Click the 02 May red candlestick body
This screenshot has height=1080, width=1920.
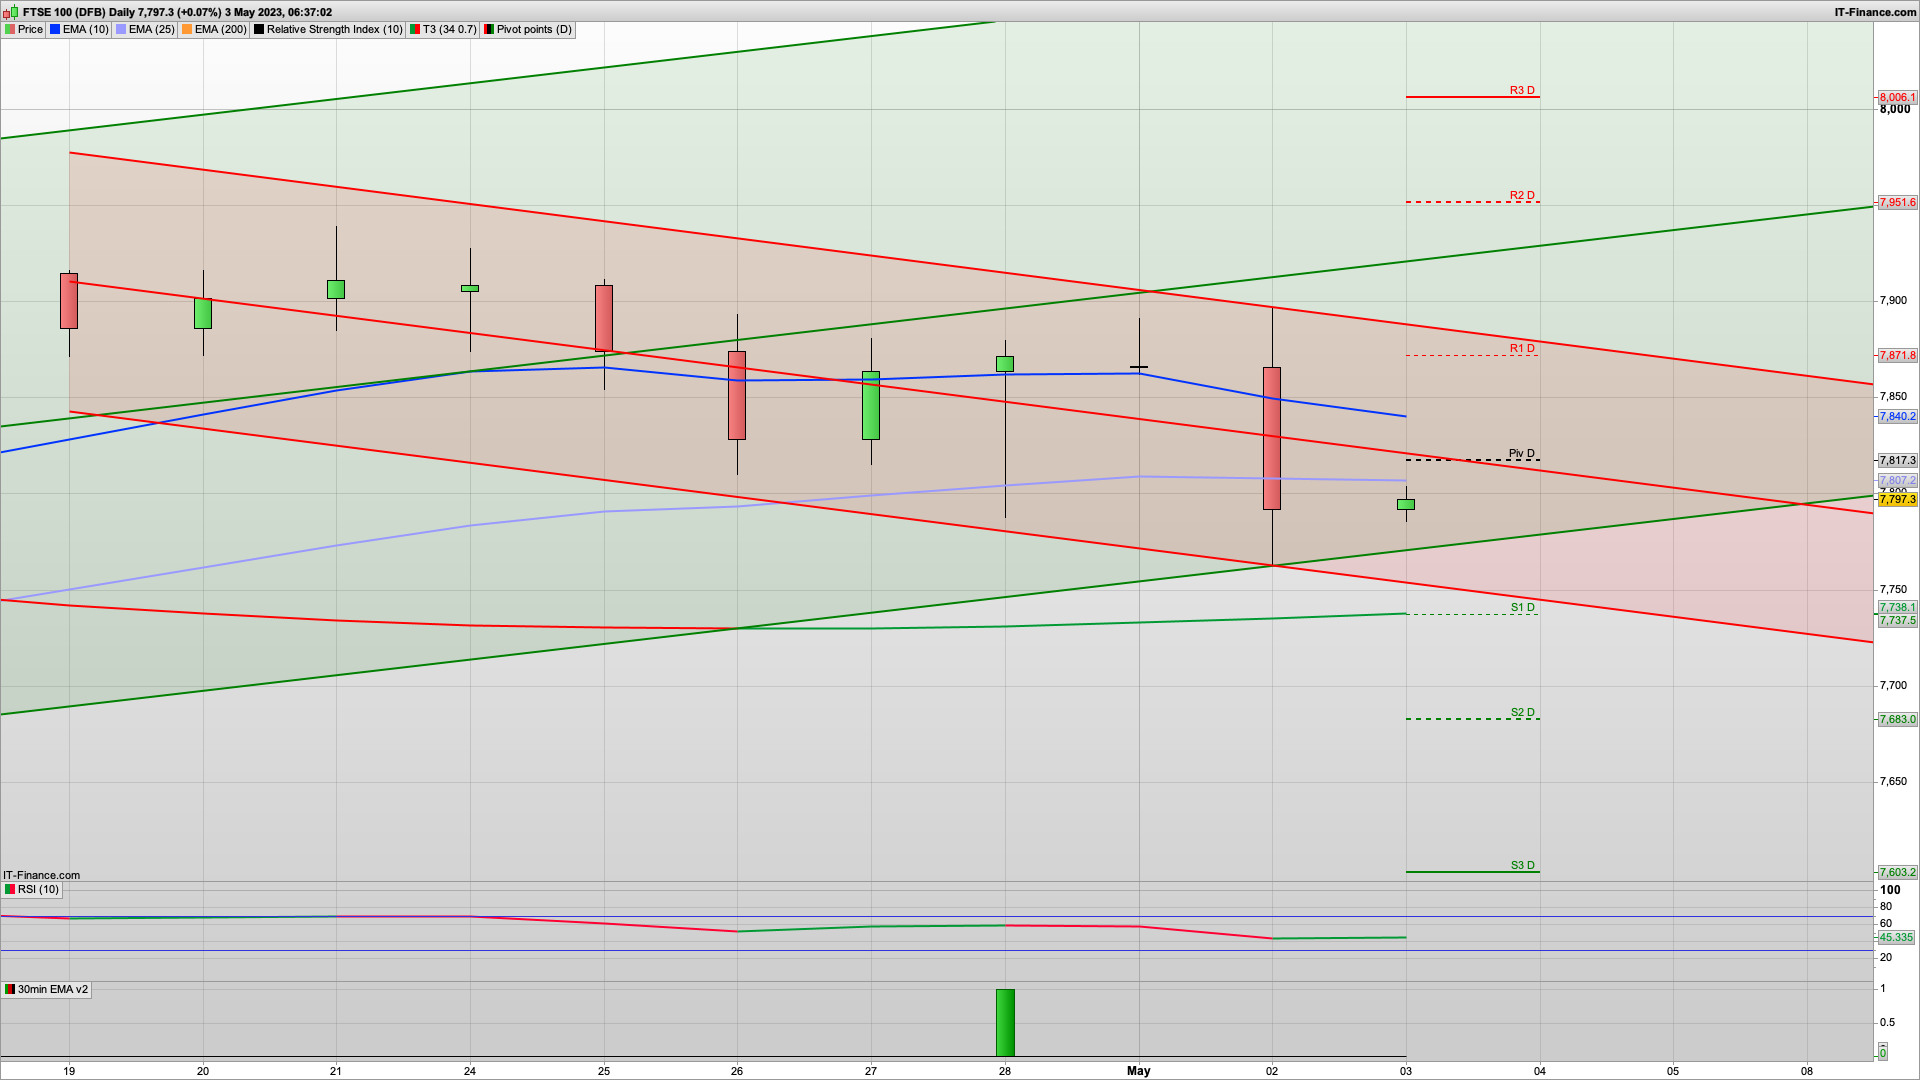pos(1272,438)
